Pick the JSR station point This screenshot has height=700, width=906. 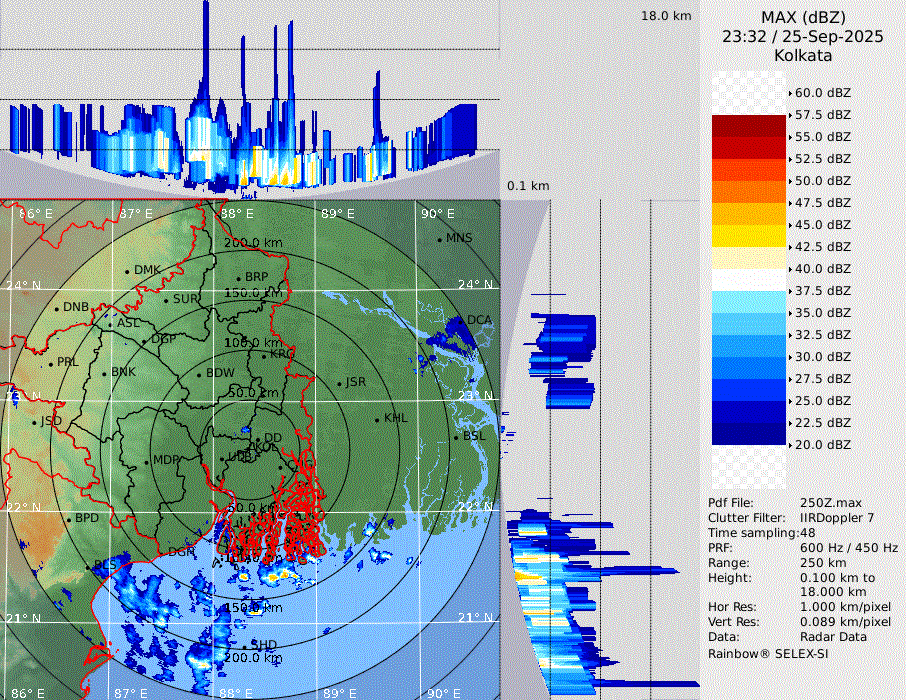pos(338,384)
